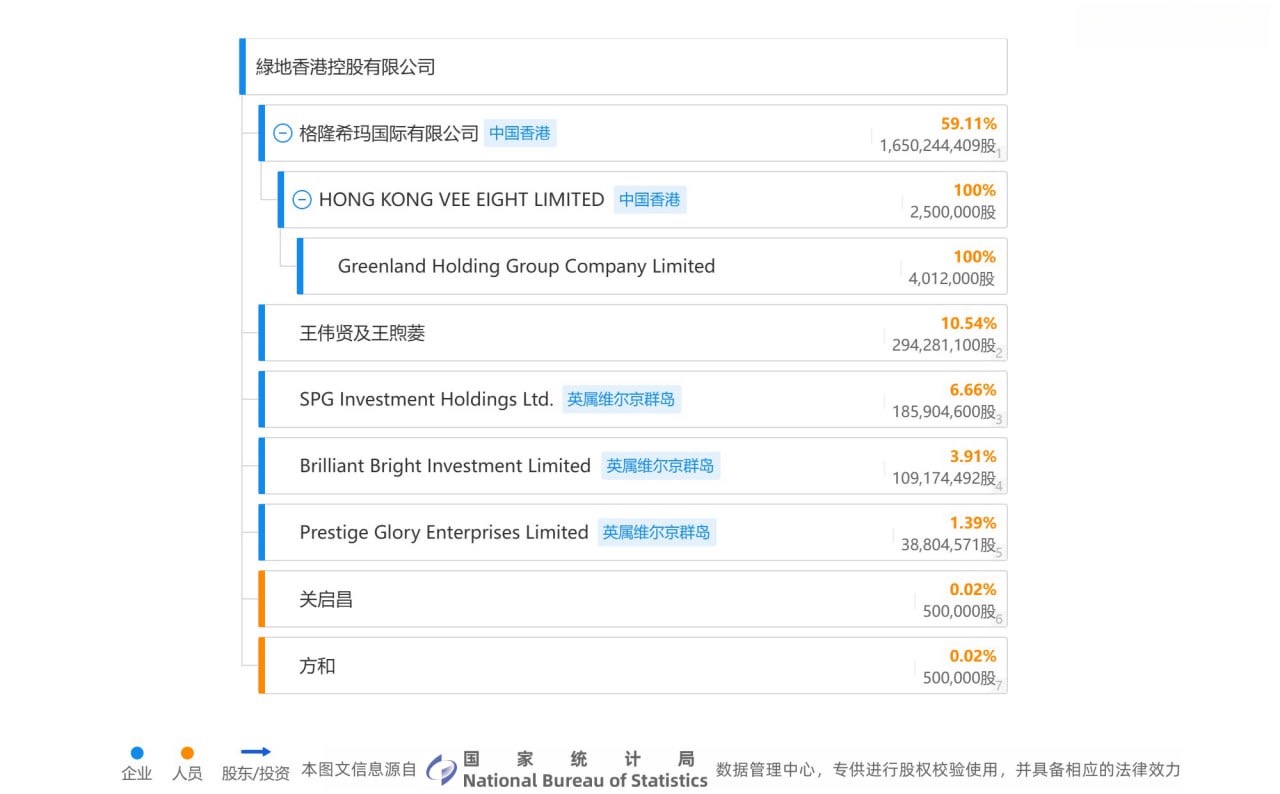This screenshot has height=794, width=1280.
Task: Click the 100% value above 4,012,000股
Action: (975, 257)
